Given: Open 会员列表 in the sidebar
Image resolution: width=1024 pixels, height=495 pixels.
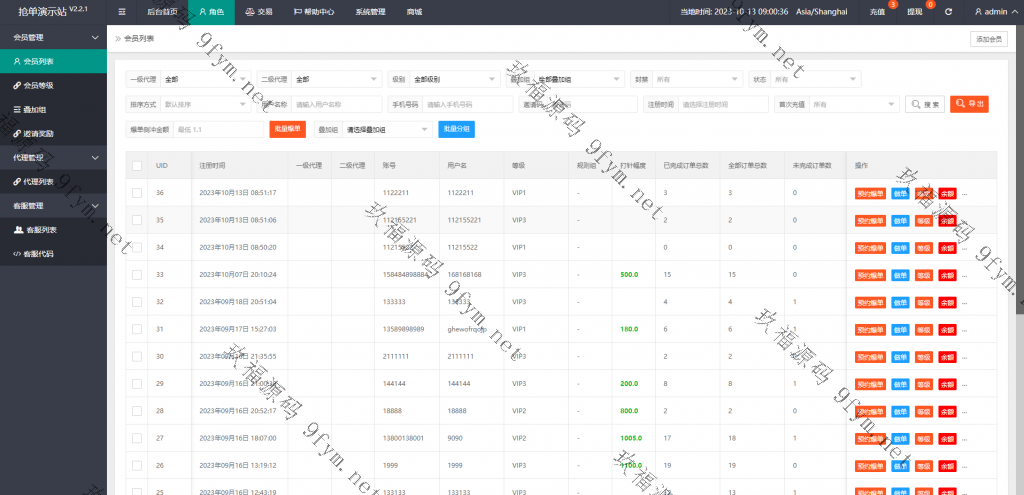Looking at the screenshot, I should tap(54, 61).
